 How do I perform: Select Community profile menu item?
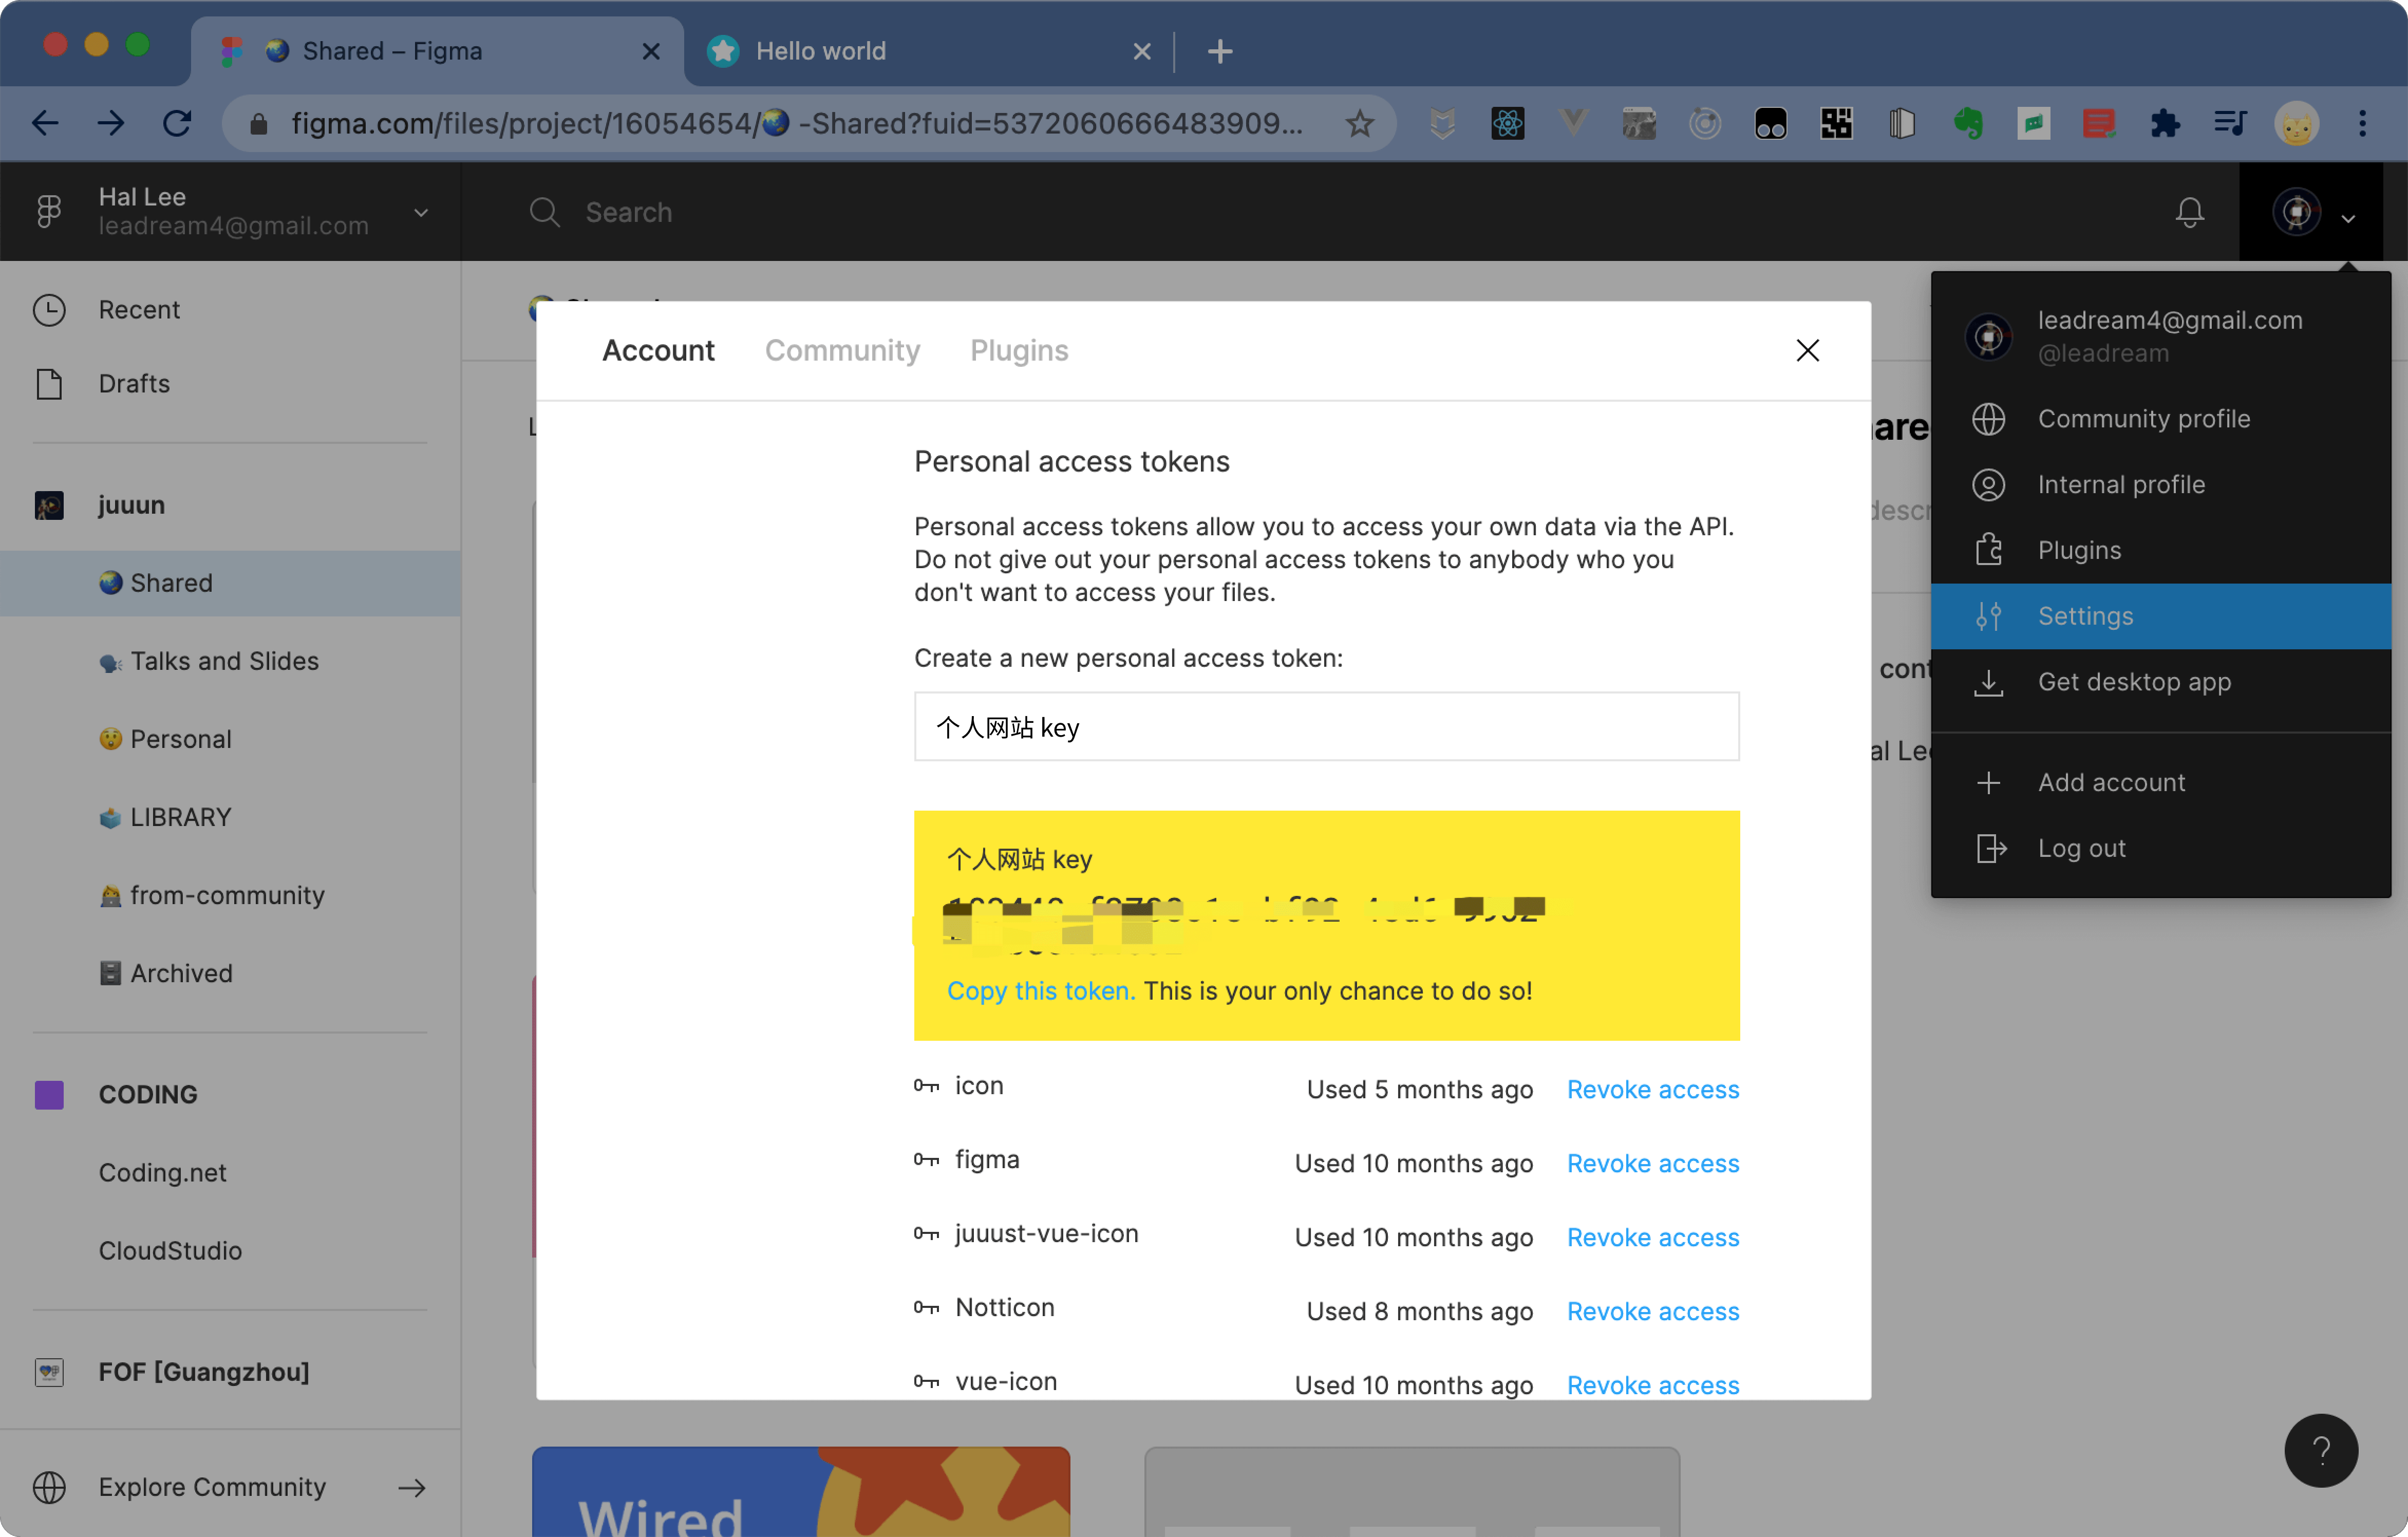point(2161,419)
